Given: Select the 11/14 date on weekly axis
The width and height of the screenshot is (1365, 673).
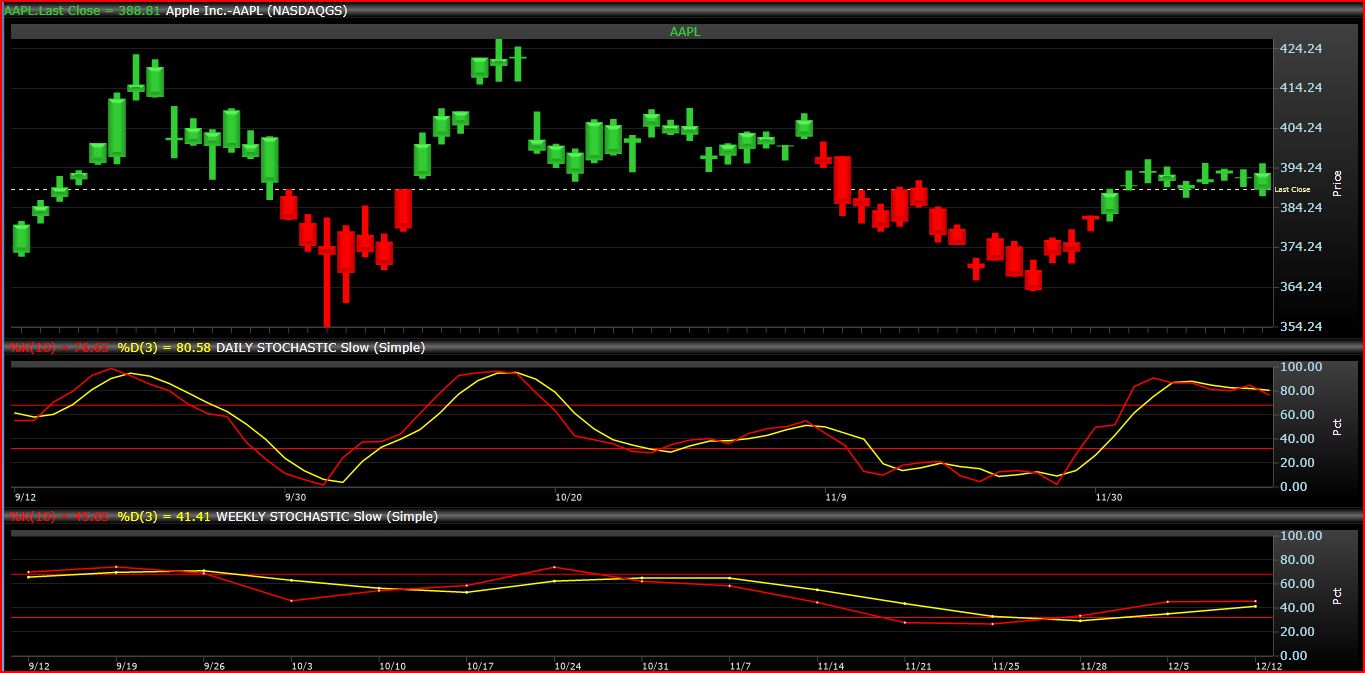Looking at the screenshot, I should (830, 665).
